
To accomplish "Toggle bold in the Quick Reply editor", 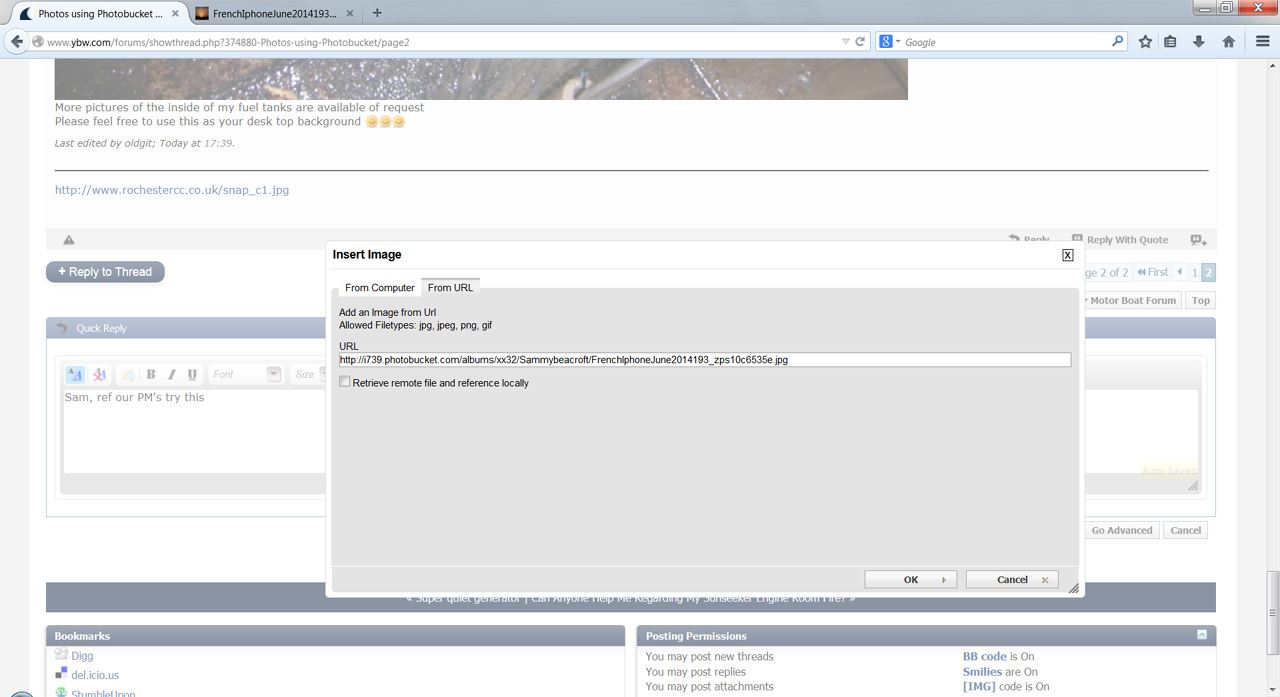I will click(151, 374).
